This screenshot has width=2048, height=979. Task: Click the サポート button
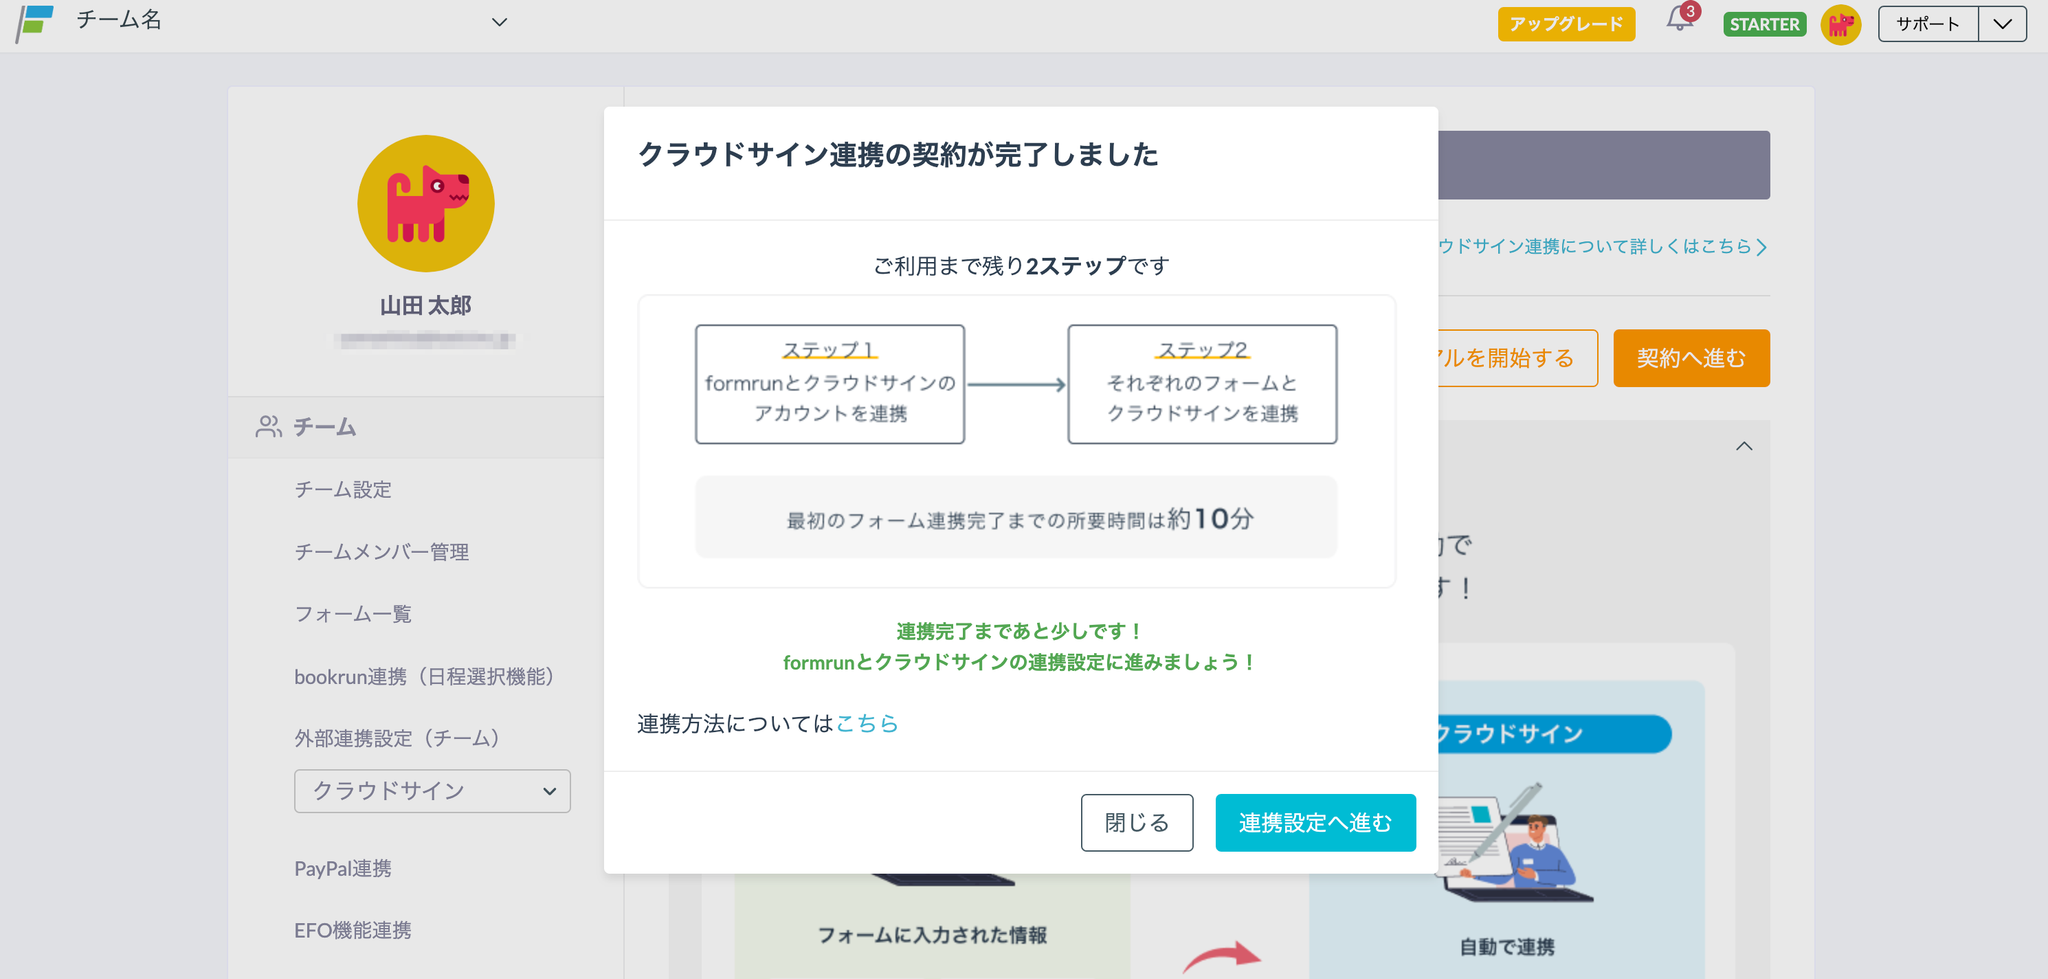[1927, 24]
